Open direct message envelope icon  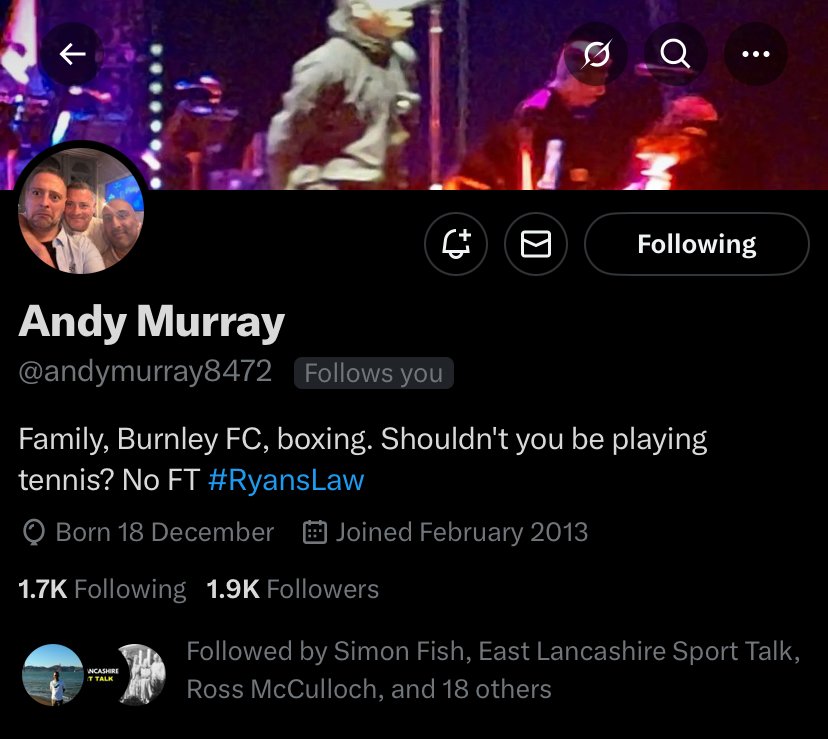click(x=536, y=244)
